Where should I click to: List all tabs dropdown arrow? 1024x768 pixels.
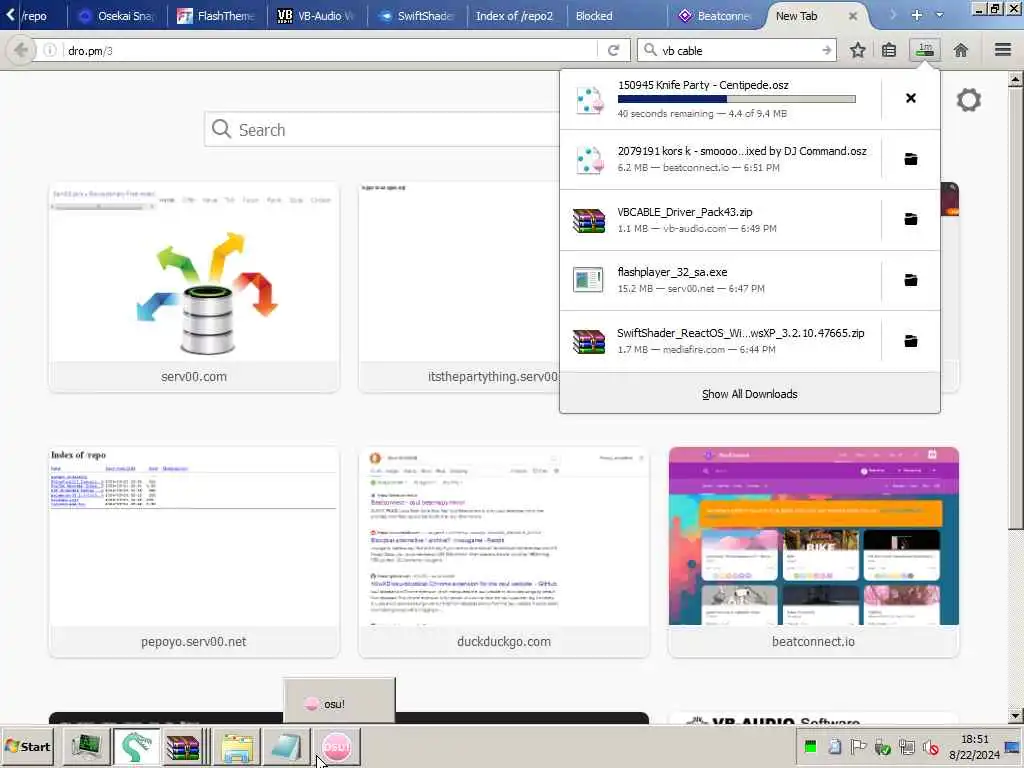pos(940,15)
